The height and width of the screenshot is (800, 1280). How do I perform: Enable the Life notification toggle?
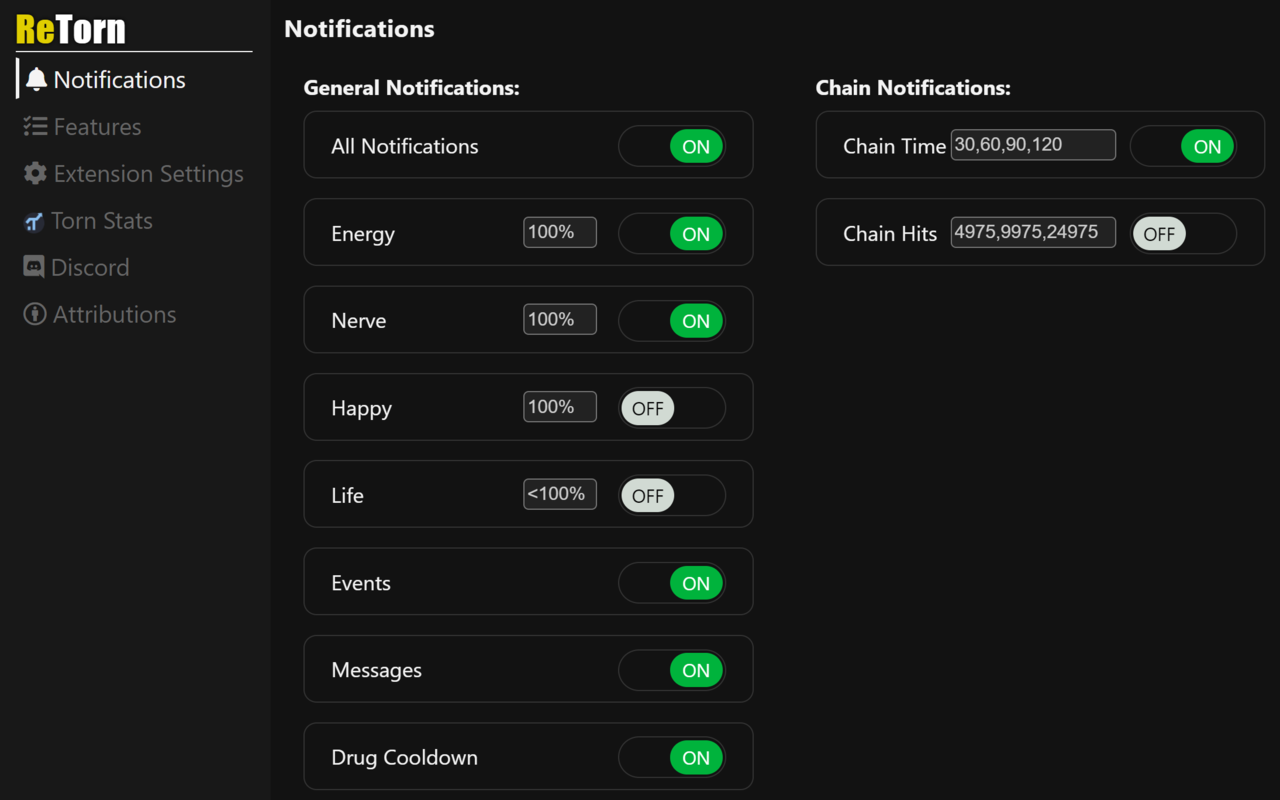click(672, 495)
